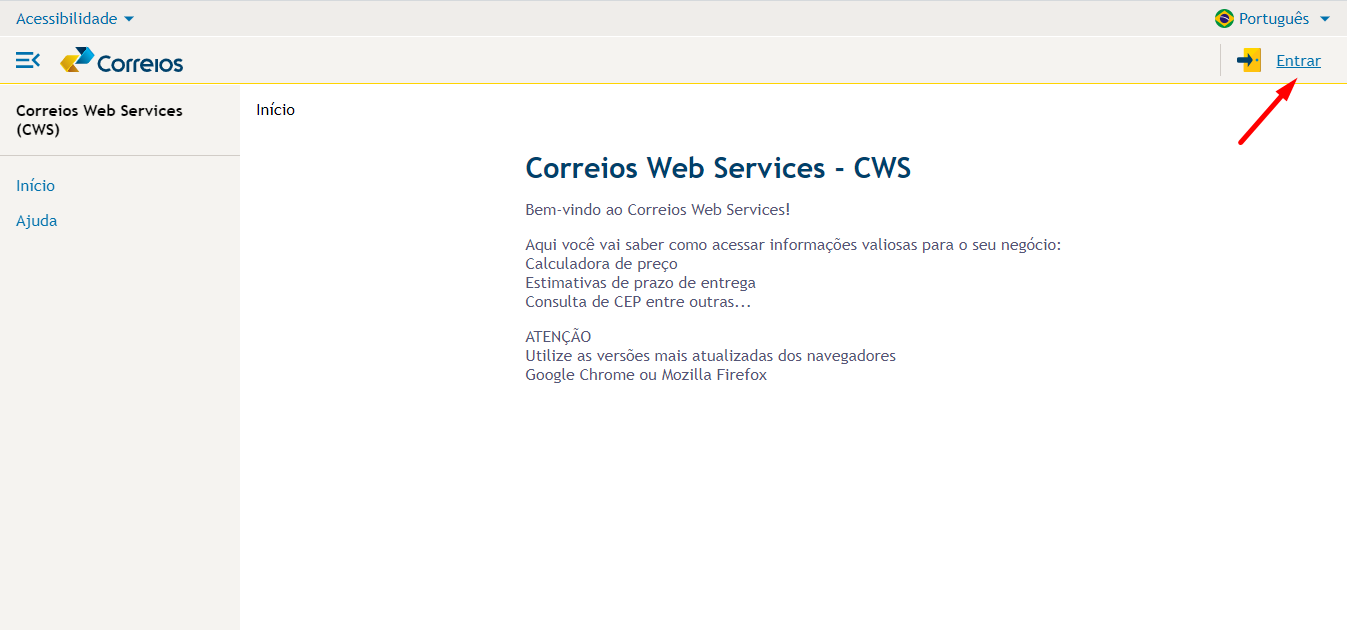Viewport: 1347px width, 630px height.
Task: Click the Brazil flag icon
Action: pyautogui.click(x=1224, y=18)
